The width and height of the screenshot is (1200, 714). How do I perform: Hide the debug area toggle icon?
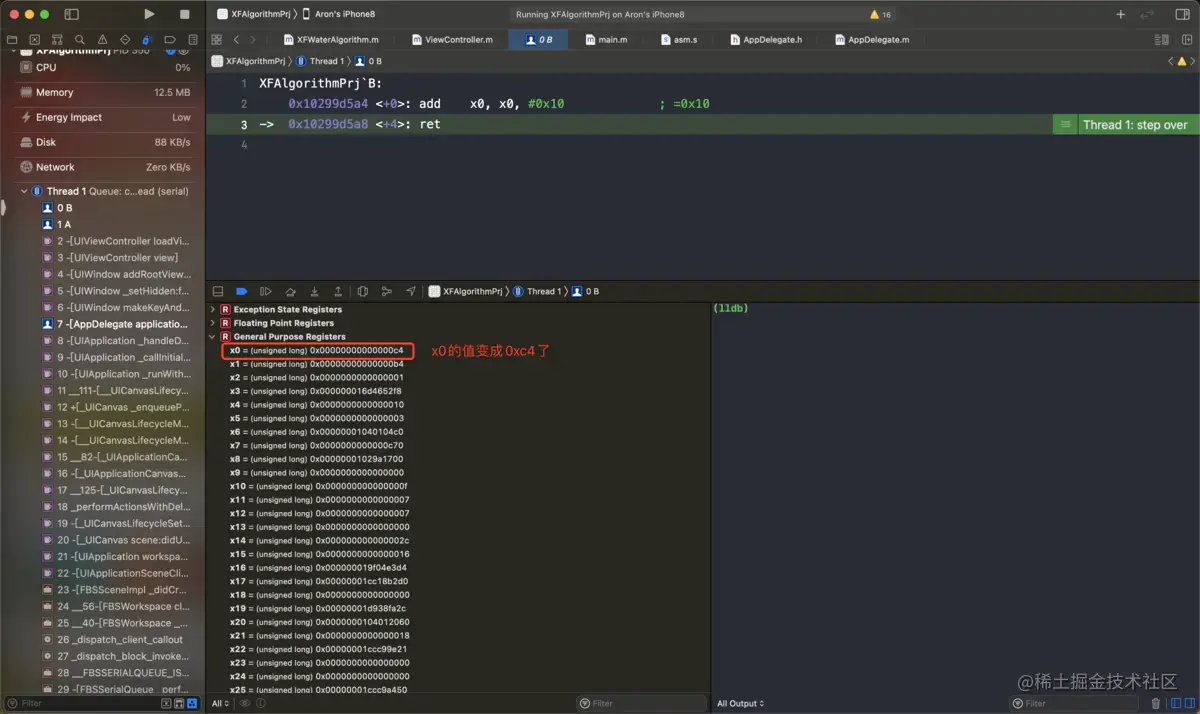[x=218, y=291]
